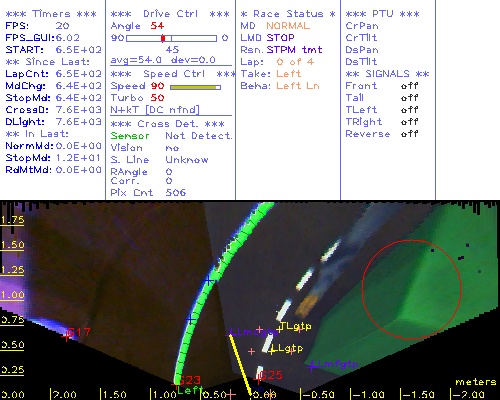Click the NORMAL mode value
This screenshot has height=400, width=500.
pyautogui.click(x=288, y=26)
